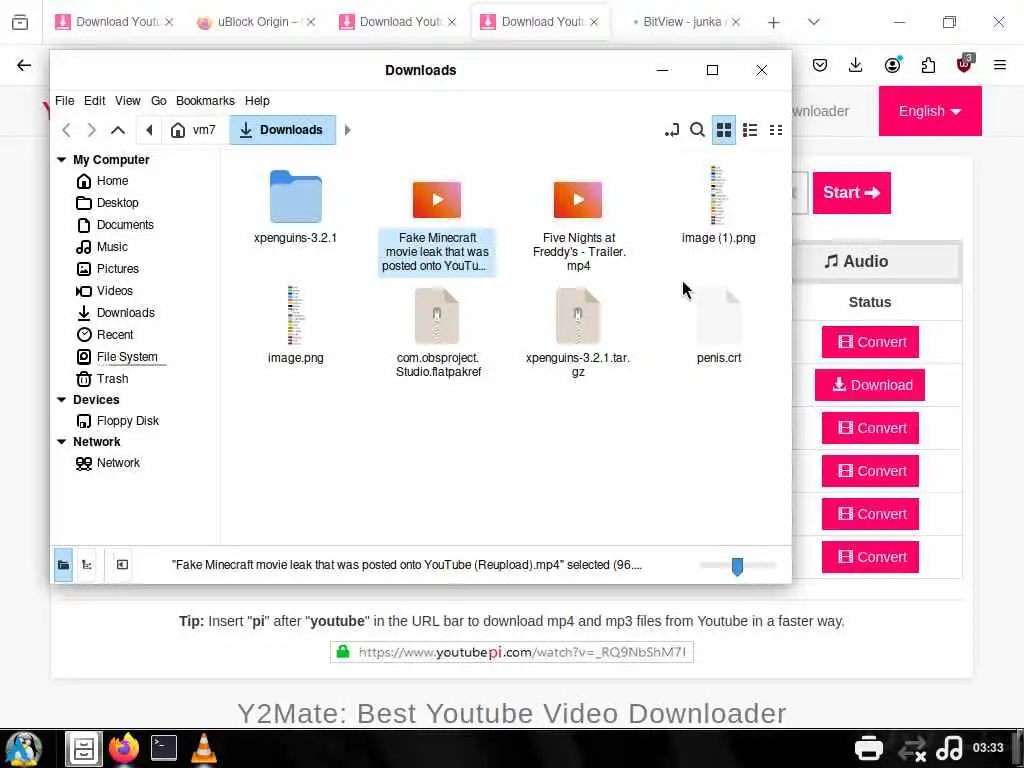Image resolution: width=1024 pixels, height=768 pixels.
Task: Collapse the My Computer section
Action: tap(61, 159)
